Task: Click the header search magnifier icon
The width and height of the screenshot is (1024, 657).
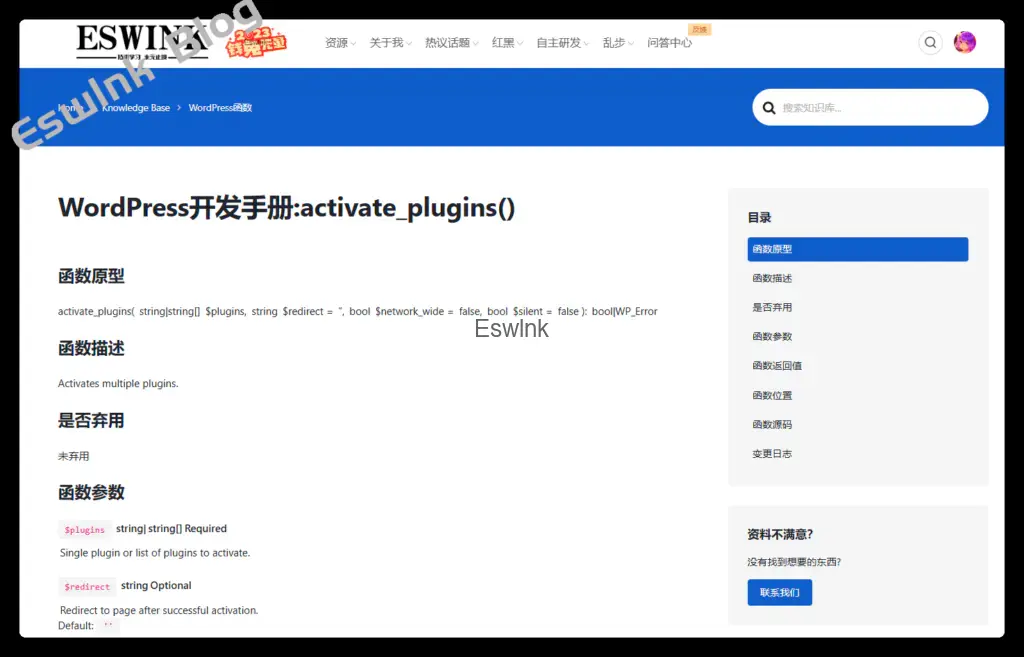Action: coord(930,43)
